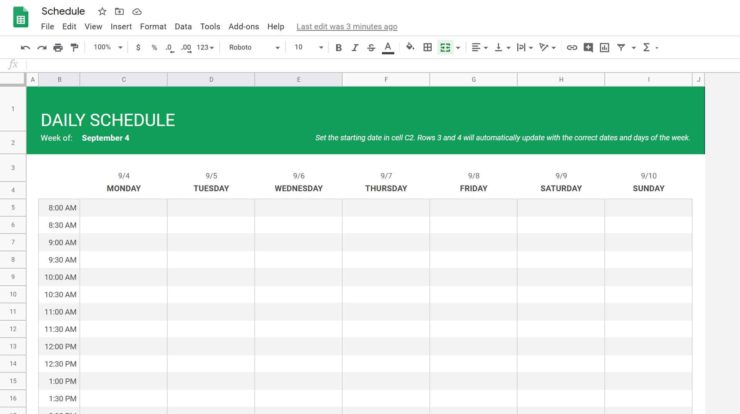
Task: Open the text wrapping dropdown
Action: point(524,48)
